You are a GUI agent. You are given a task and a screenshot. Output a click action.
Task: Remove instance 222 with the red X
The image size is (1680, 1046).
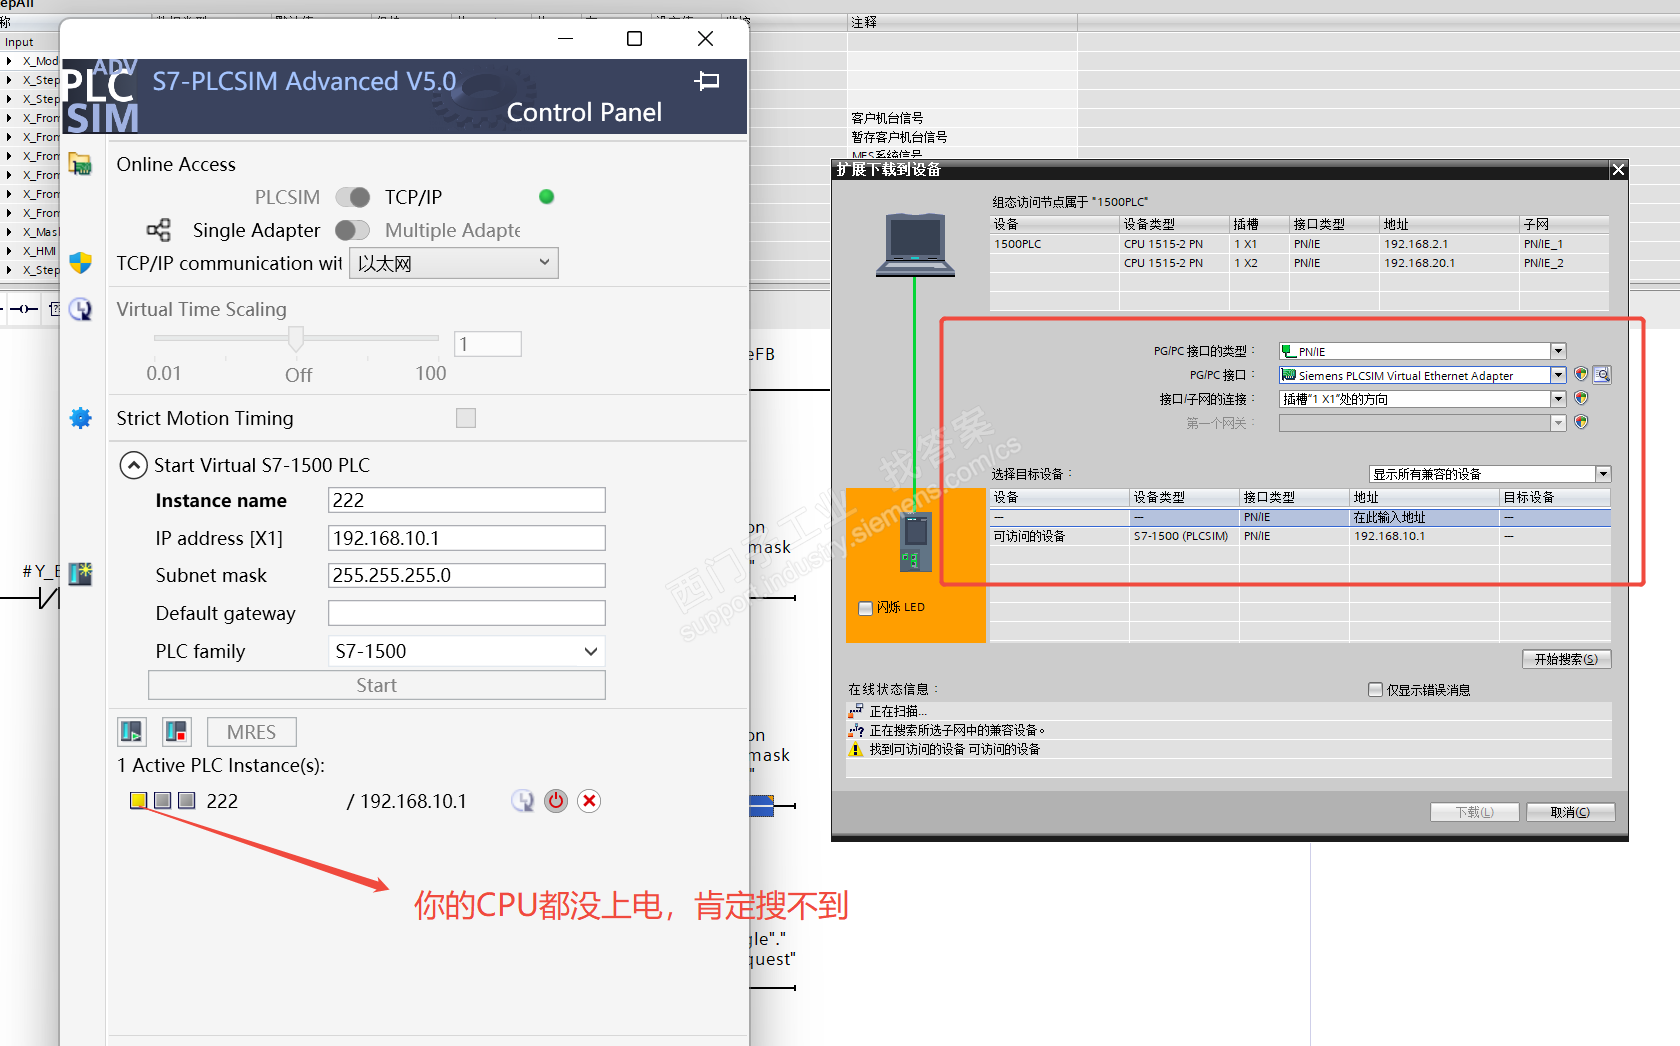pos(590,801)
